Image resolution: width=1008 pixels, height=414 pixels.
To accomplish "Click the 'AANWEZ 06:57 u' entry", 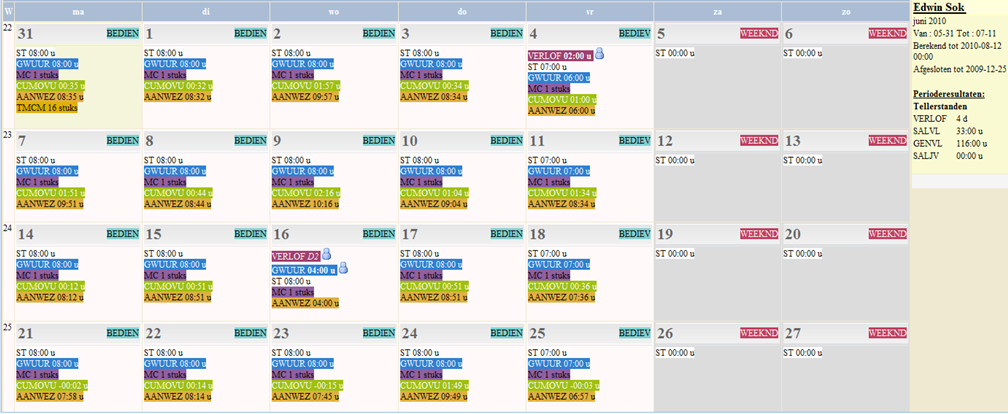I will 561,396.
